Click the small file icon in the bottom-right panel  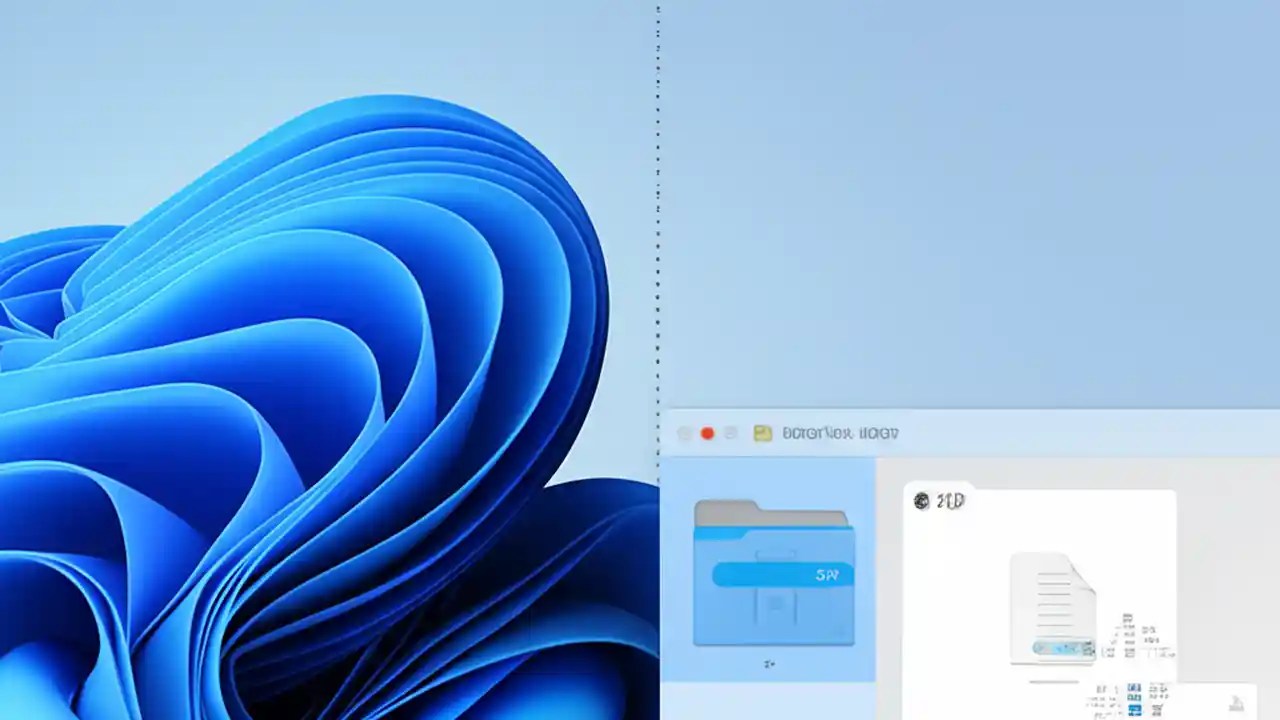1237,703
